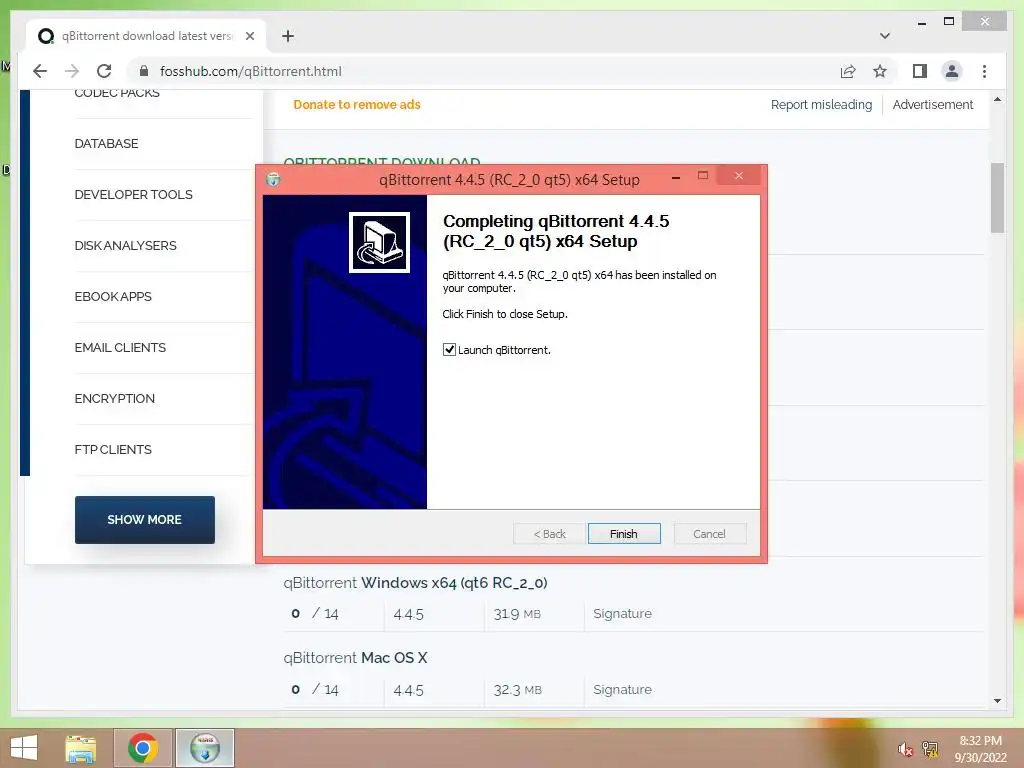The width and height of the screenshot is (1024, 768).
Task: Open the Email Clients category
Action: coord(120,347)
